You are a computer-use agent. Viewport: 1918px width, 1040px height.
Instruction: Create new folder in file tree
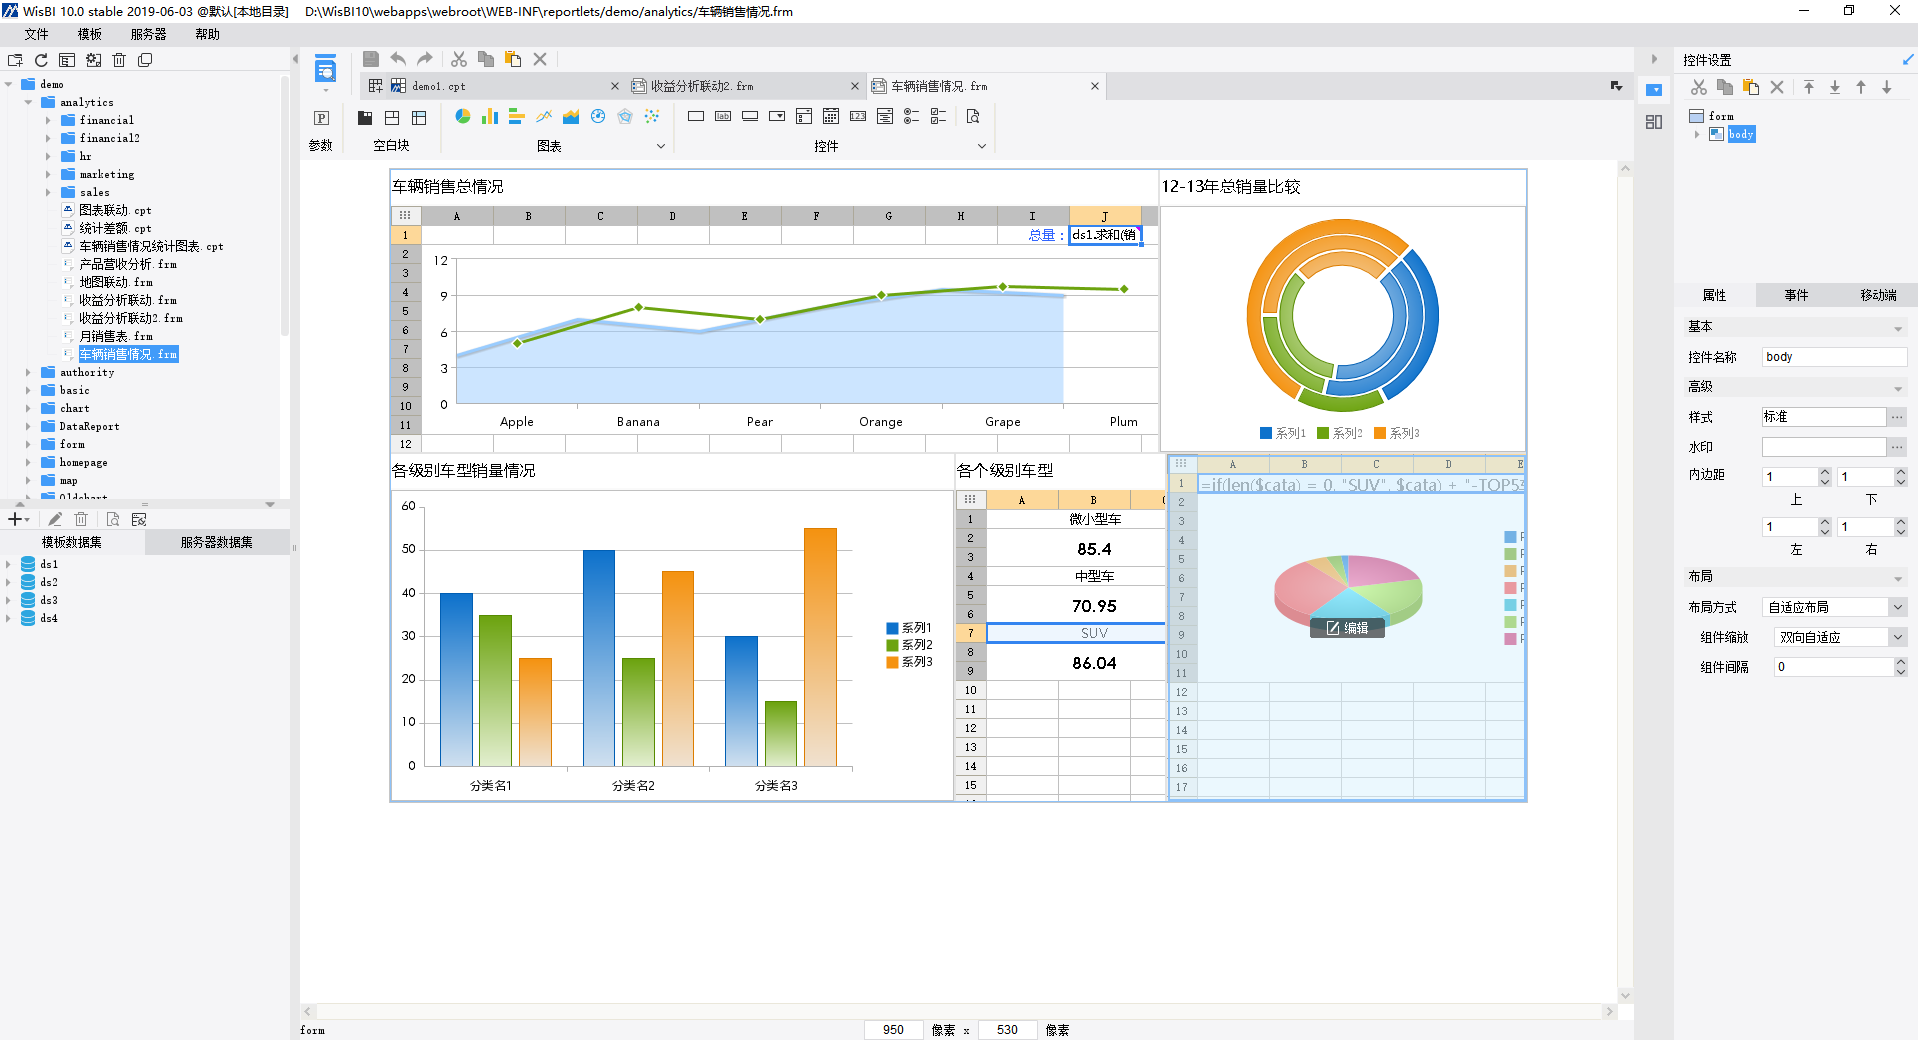[15, 60]
